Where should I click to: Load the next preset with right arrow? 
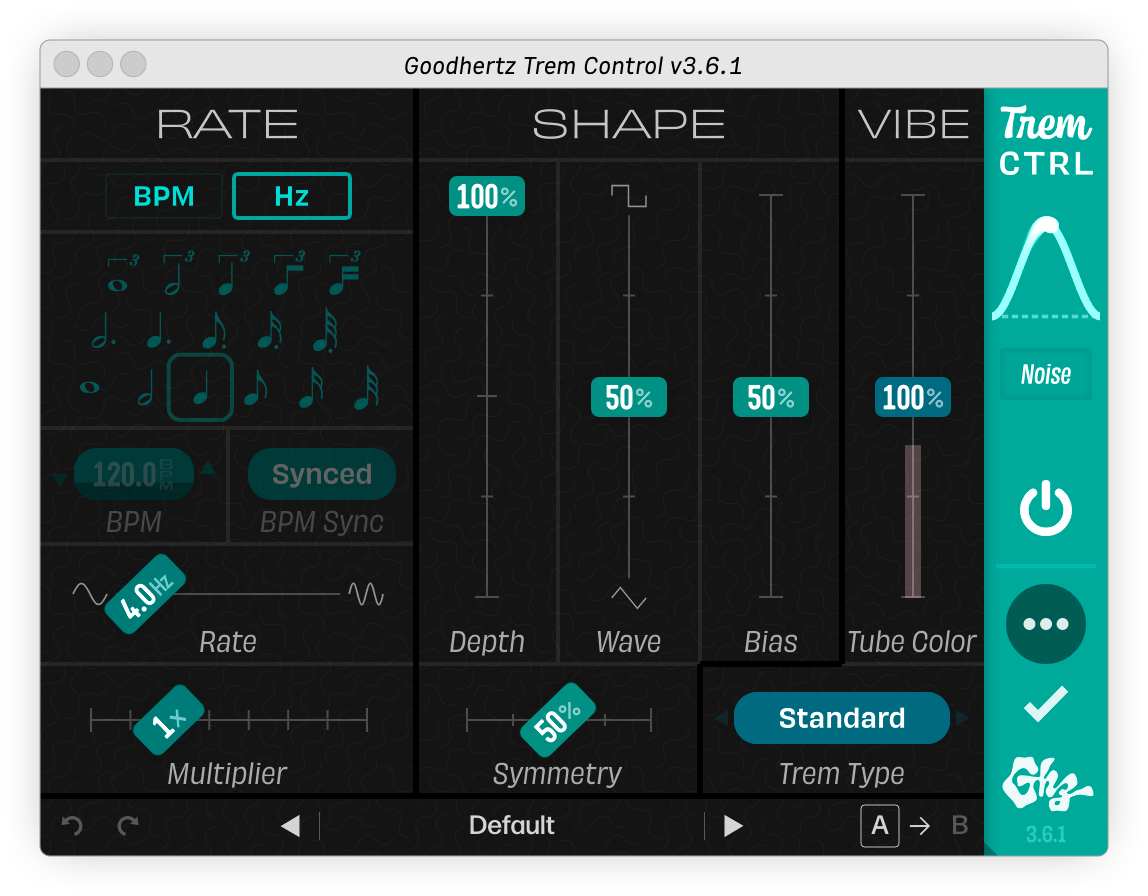point(733,826)
